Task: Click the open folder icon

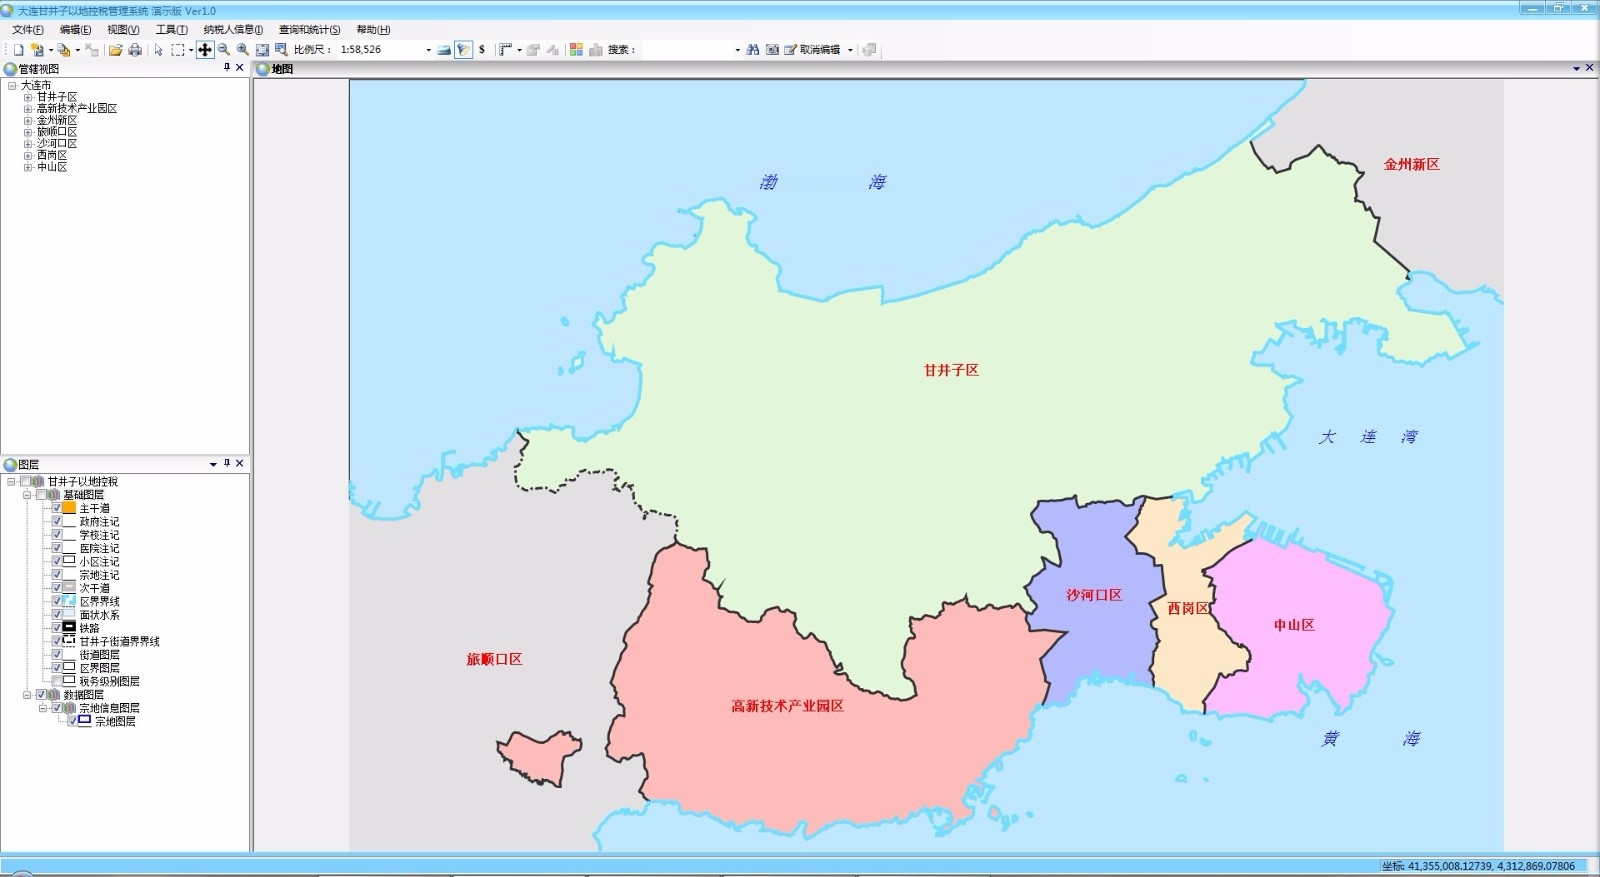Action: 116,49
